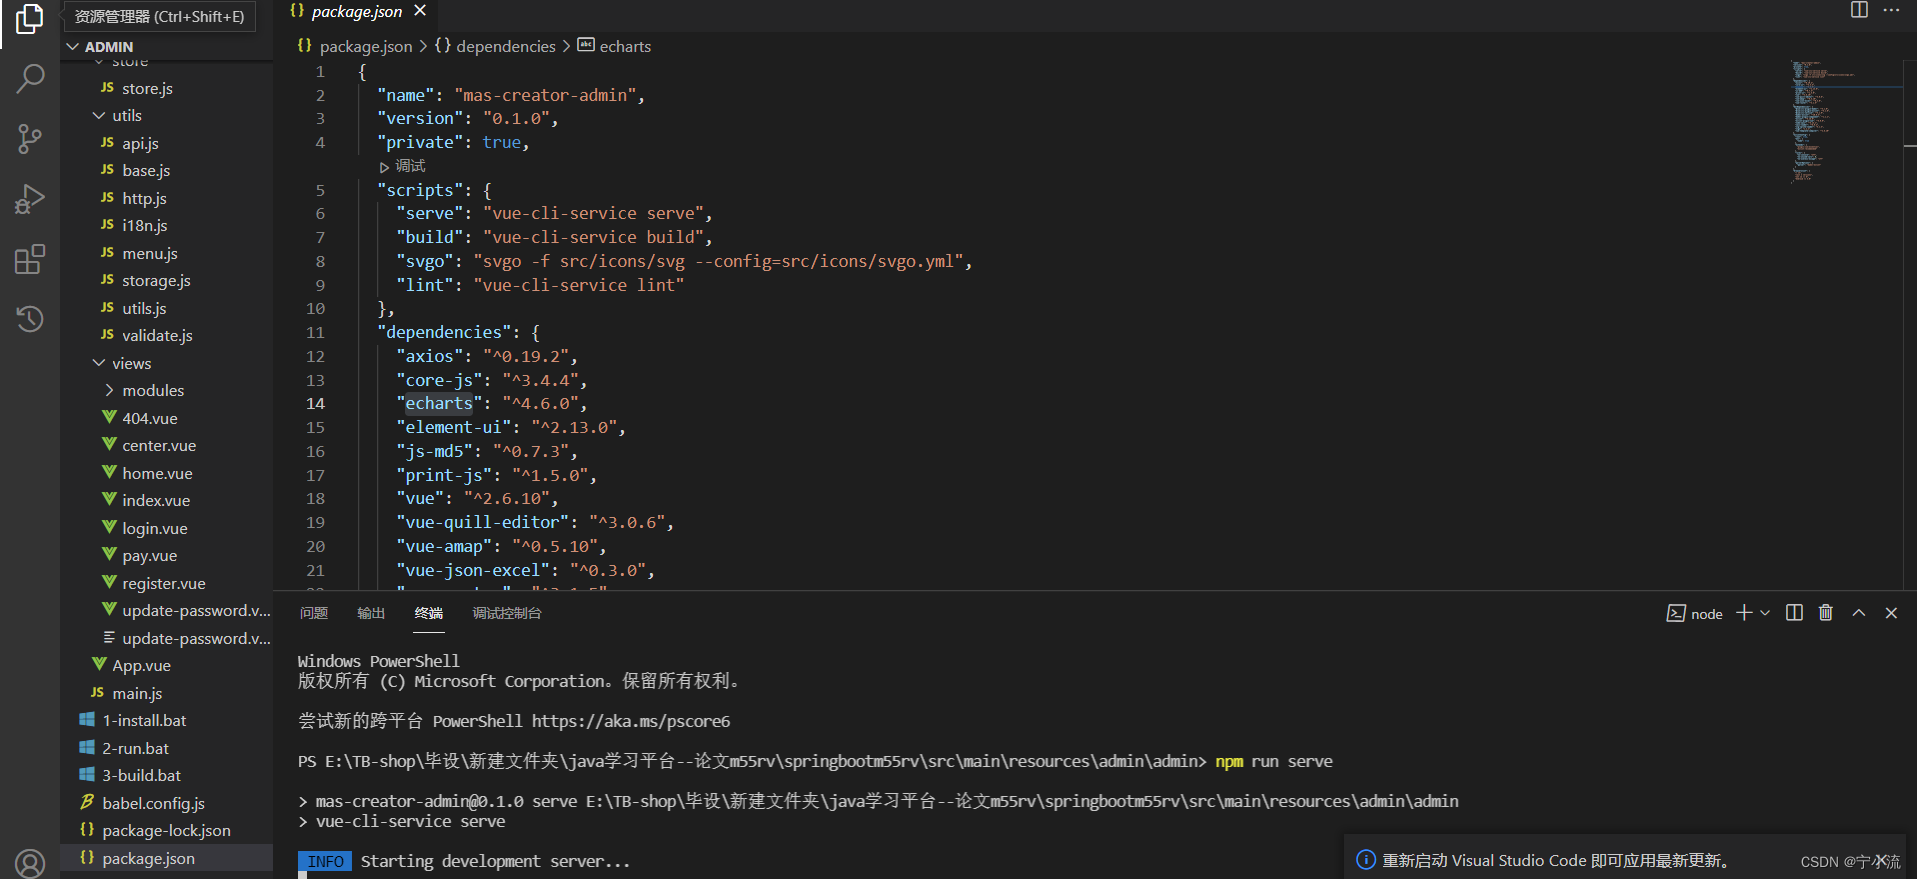Open the Accounts icon at bottom of activity bar
This screenshot has height=879, width=1917.
(x=30, y=862)
